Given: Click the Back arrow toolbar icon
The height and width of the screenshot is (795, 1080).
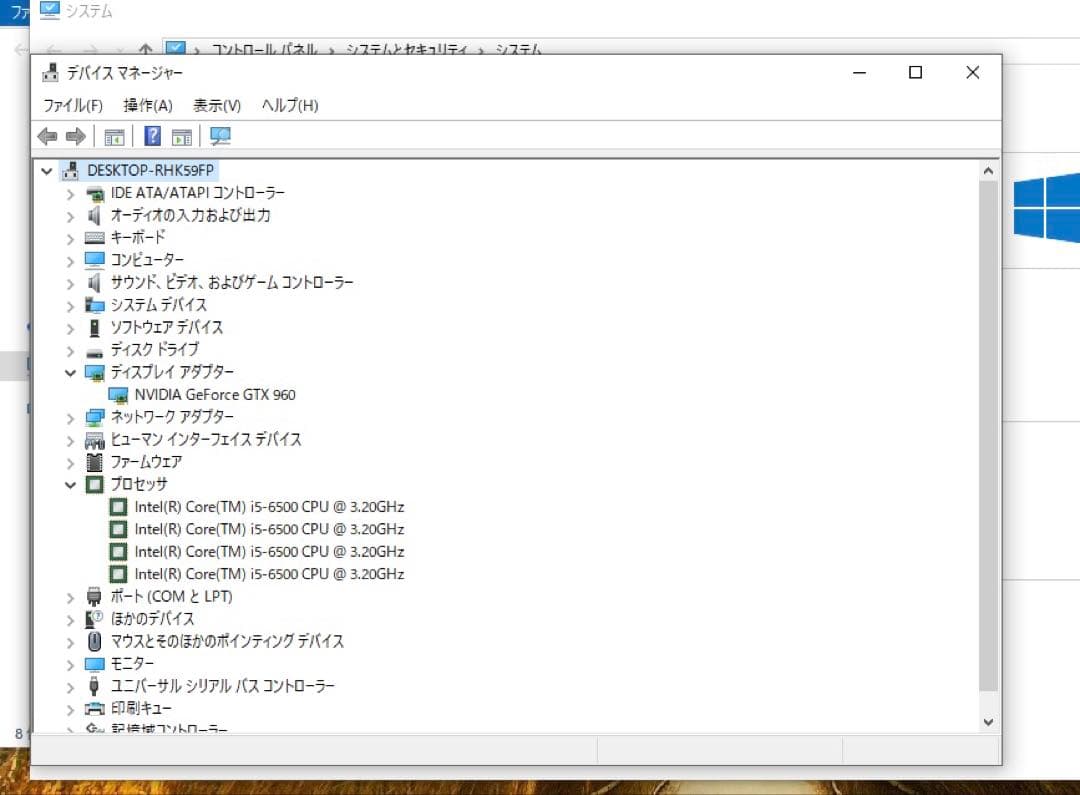Looking at the screenshot, I should [48, 136].
